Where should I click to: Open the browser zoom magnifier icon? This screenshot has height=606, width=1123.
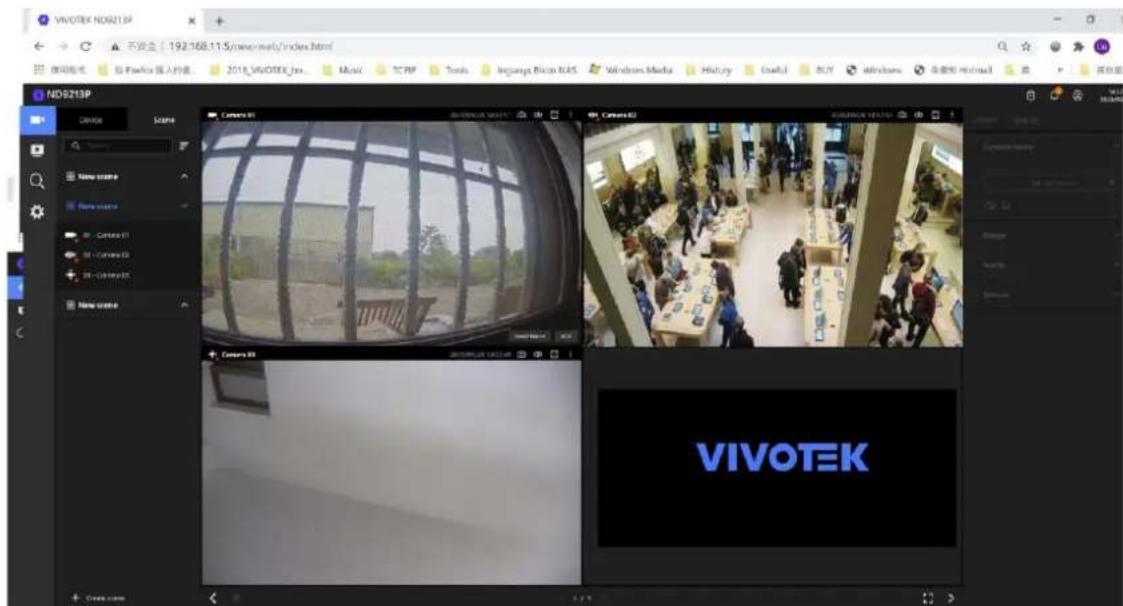tap(1003, 47)
